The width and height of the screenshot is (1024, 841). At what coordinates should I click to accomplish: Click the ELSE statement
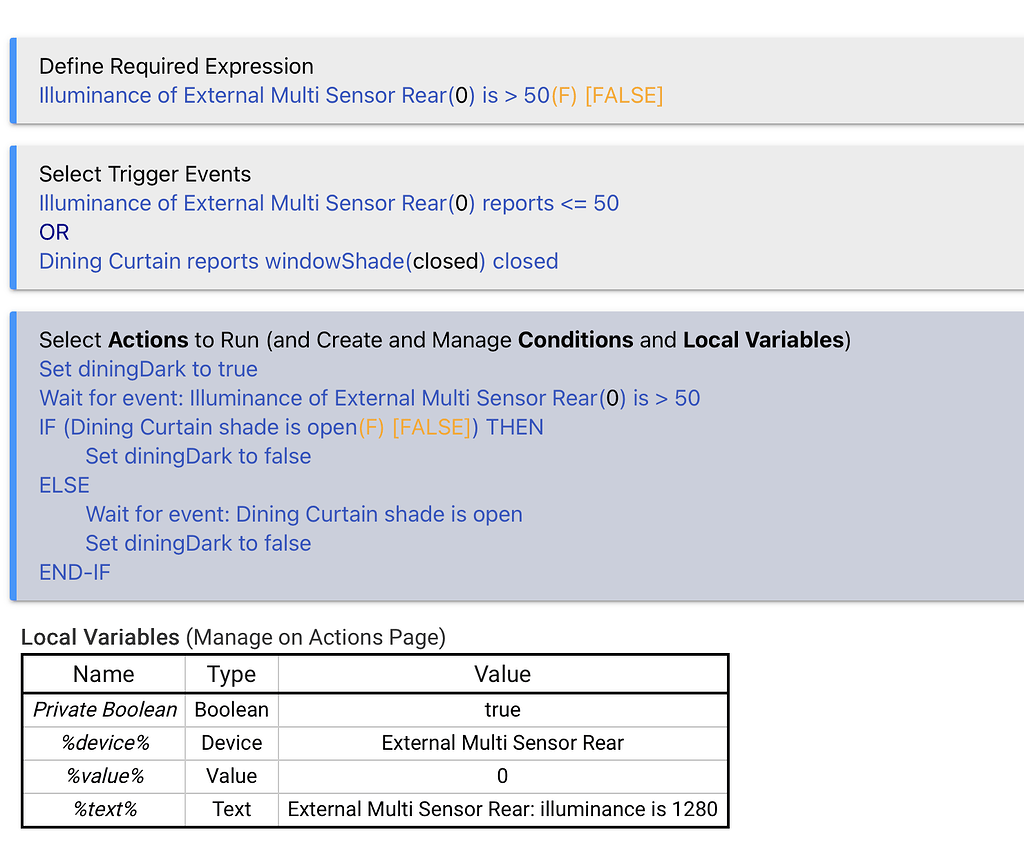point(64,485)
